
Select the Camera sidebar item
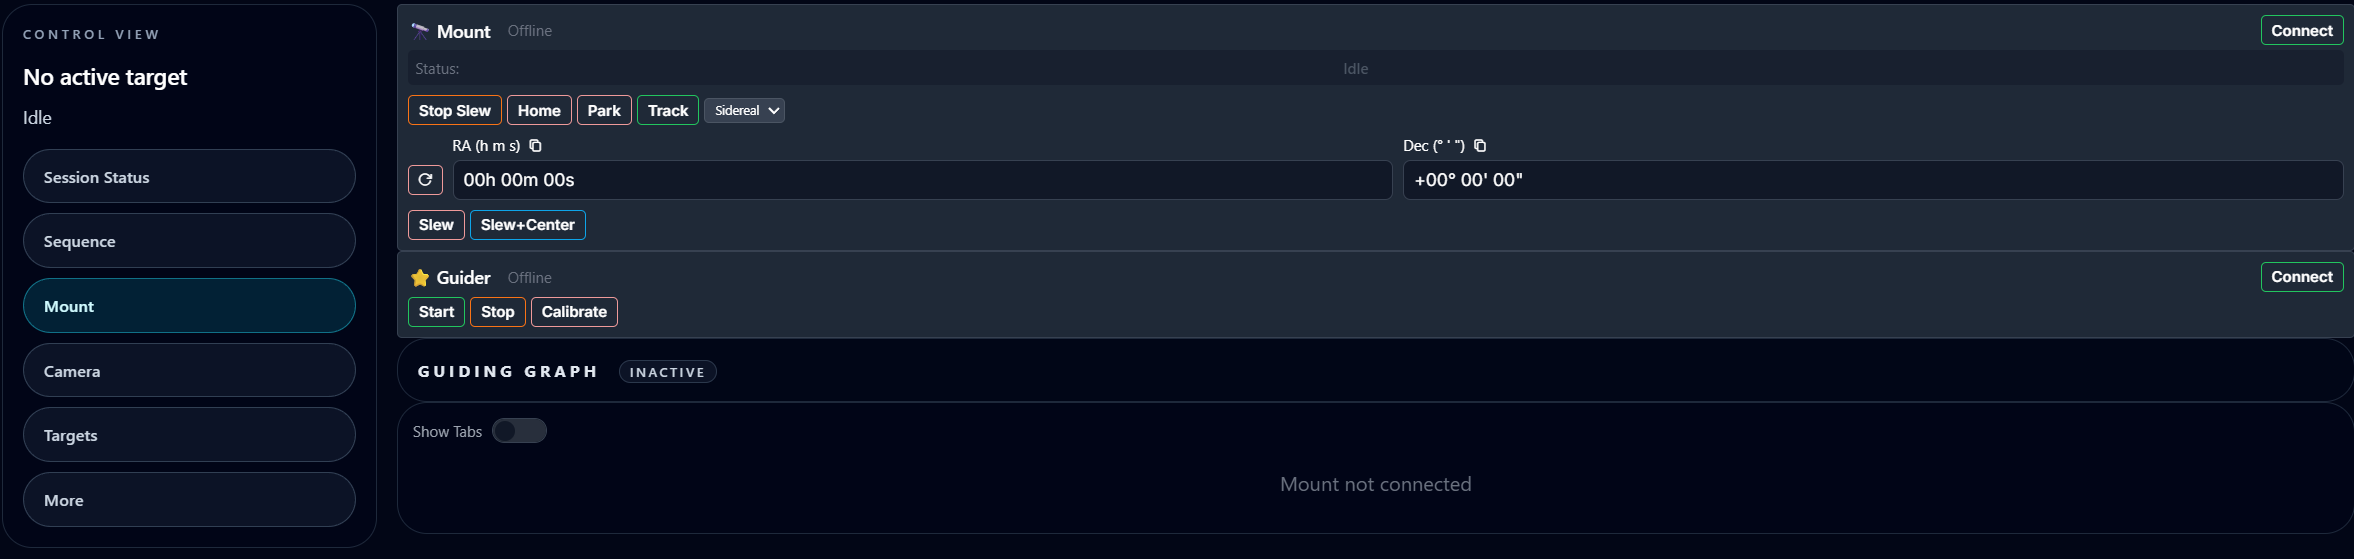(189, 371)
